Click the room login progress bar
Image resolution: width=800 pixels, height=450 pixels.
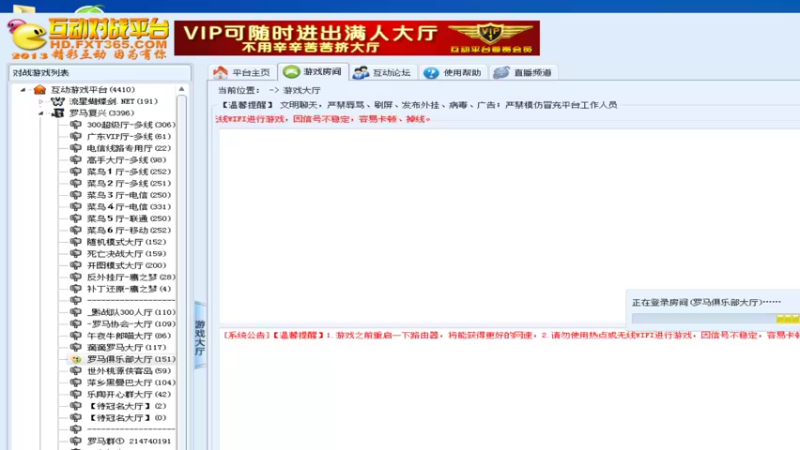click(x=715, y=319)
